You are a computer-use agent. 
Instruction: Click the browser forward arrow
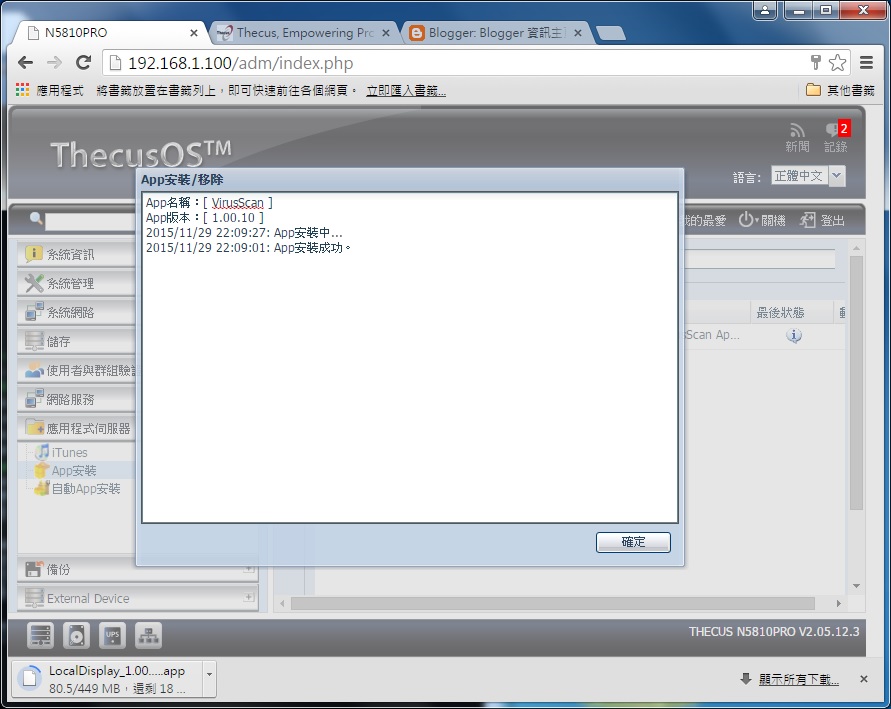pos(54,62)
